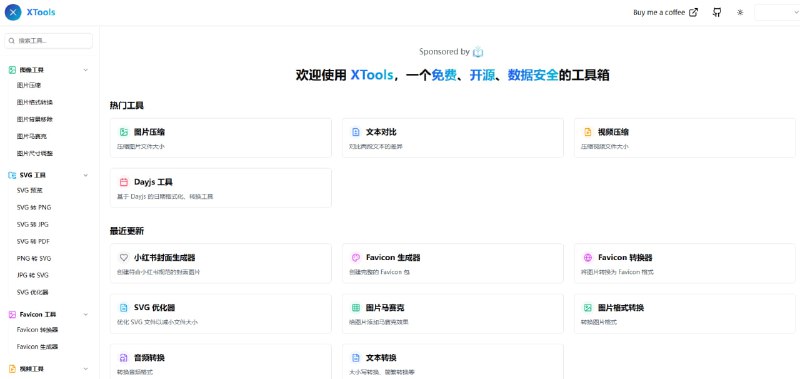Focus the 搜索工具 search field
This screenshot has width=800, height=379.
(49, 41)
